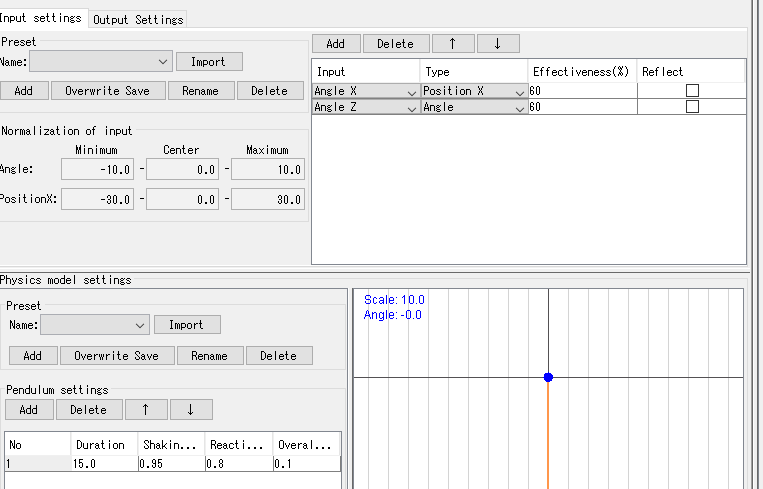The width and height of the screenshot is (763, 489).
Task: Click Overwrite Save in input preset
Action: point(108,91)
